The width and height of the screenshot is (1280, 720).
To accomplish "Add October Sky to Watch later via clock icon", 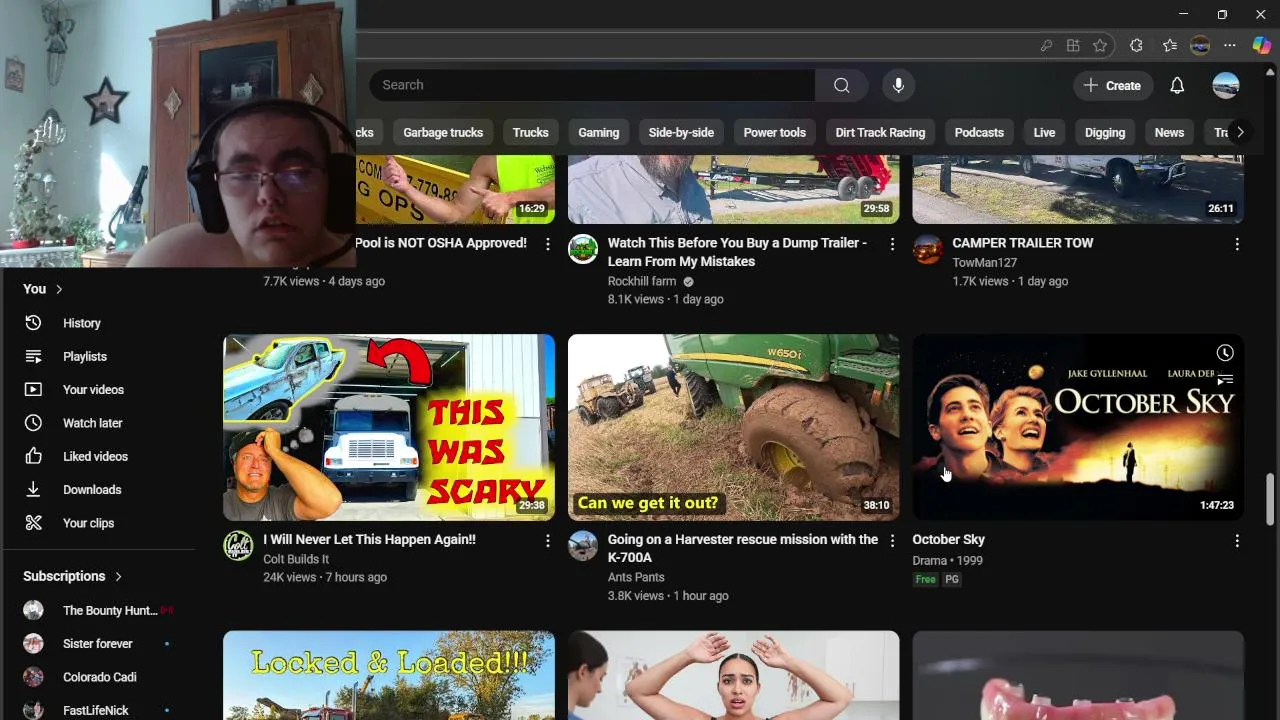I will pyautogui.click(x=1225, y=353).
